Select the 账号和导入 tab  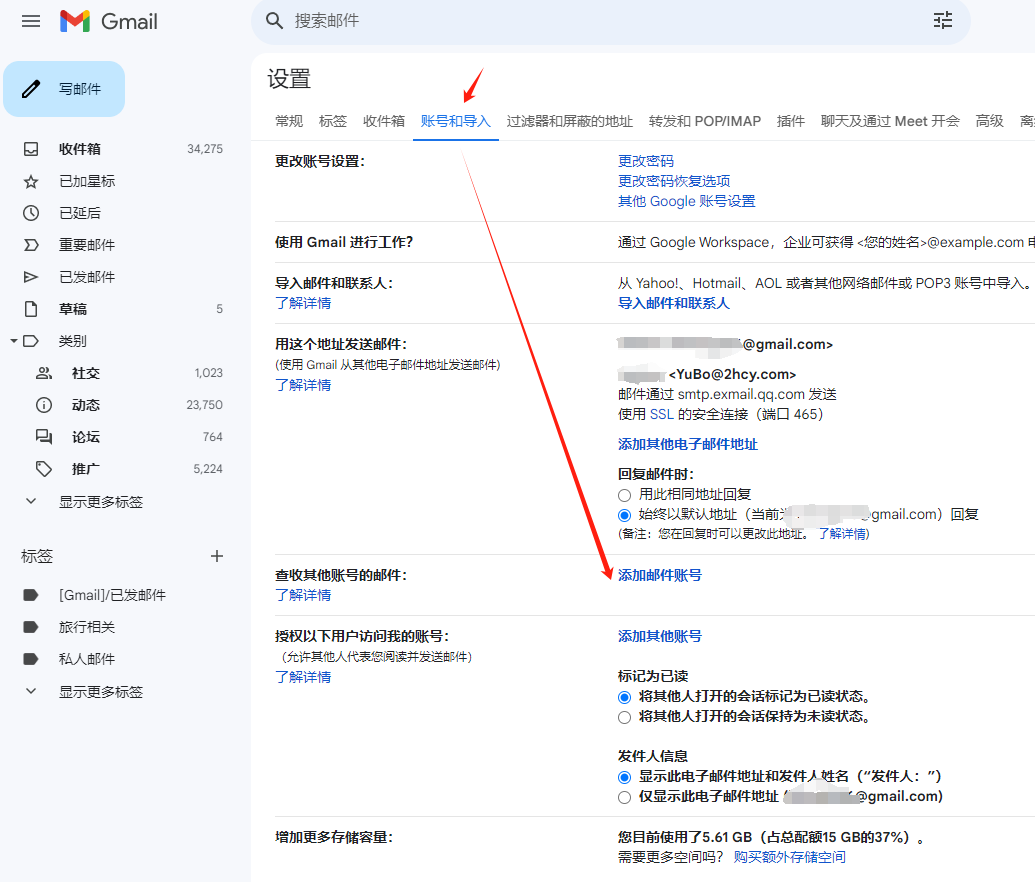pyautogui.click(x=455, y=121)
